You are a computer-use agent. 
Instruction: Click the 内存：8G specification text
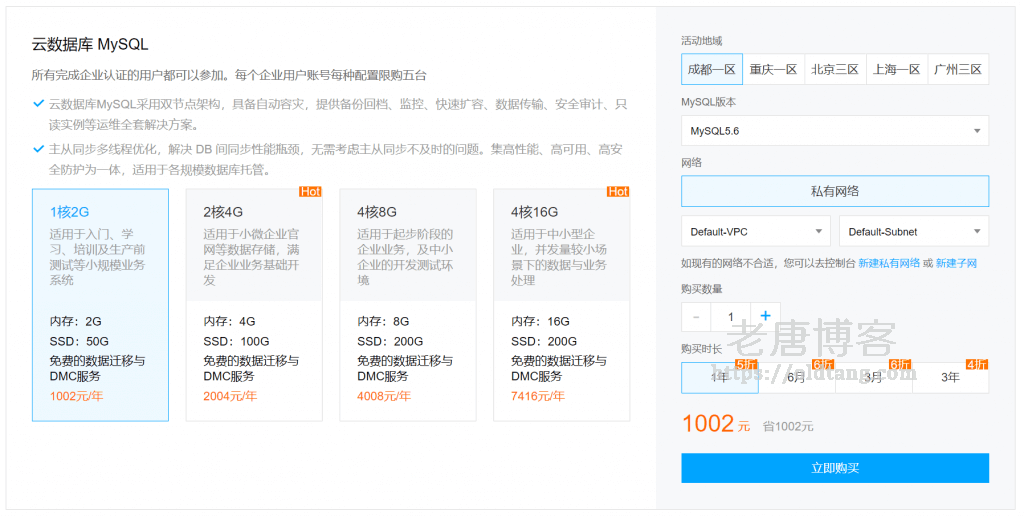(383, 321)
